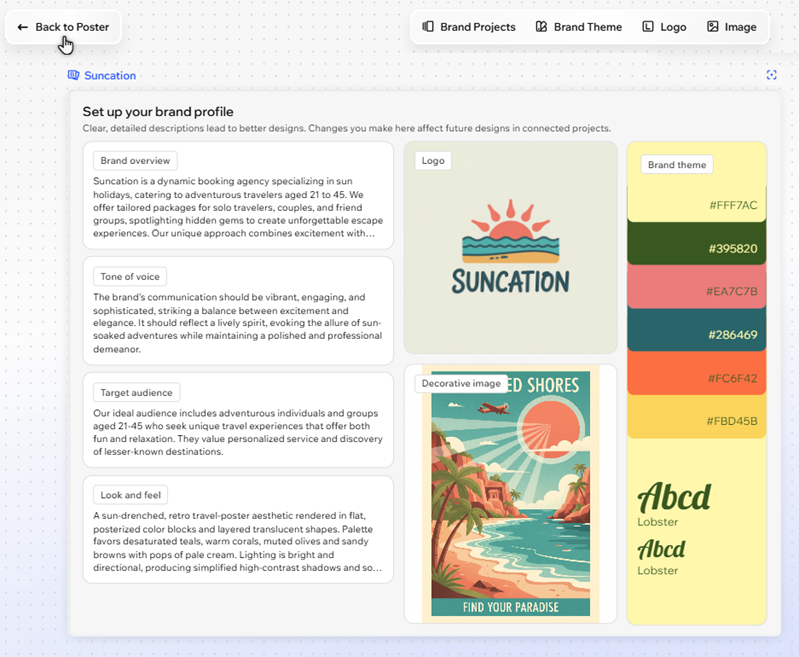The width and height of the screenshot is (799, 657).
Task: Click the Logo label tag
Action: (x=433, y=161)
